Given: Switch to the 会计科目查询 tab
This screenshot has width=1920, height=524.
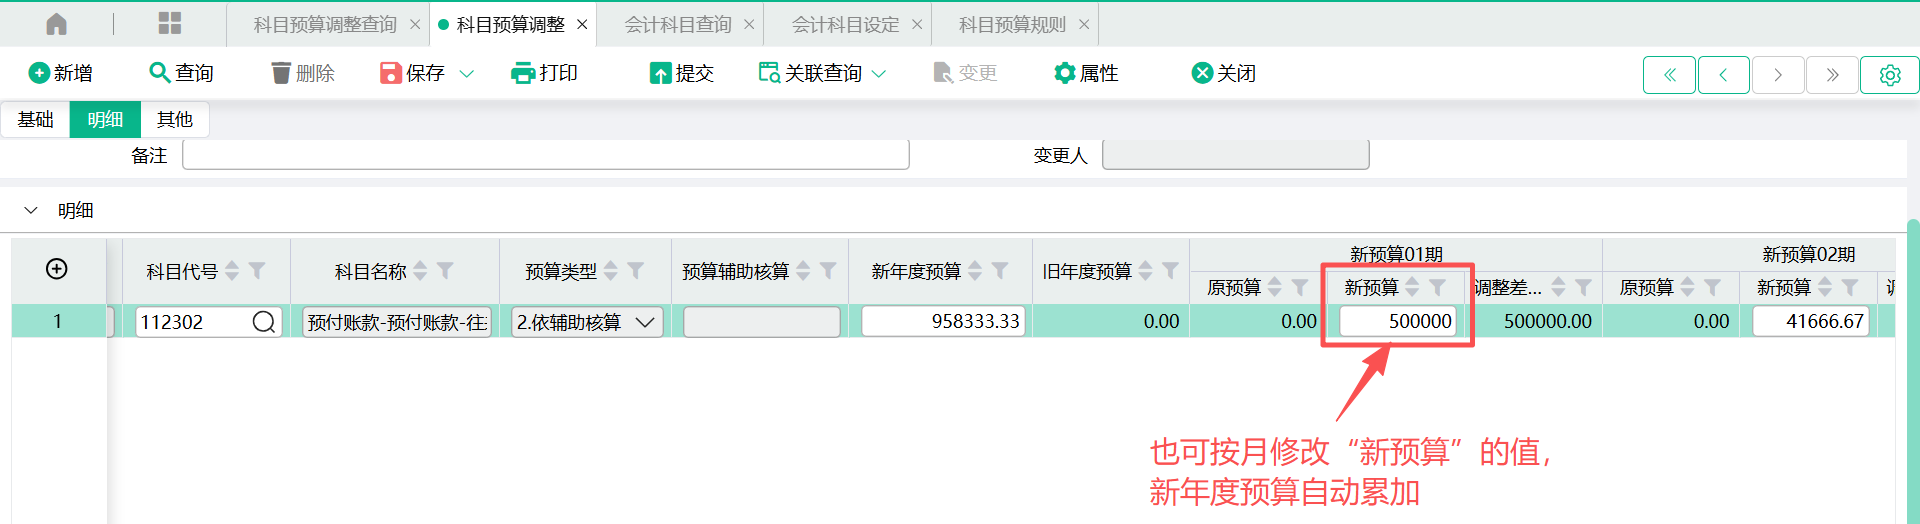Looking at the screenshot, I should click(678, 25).
